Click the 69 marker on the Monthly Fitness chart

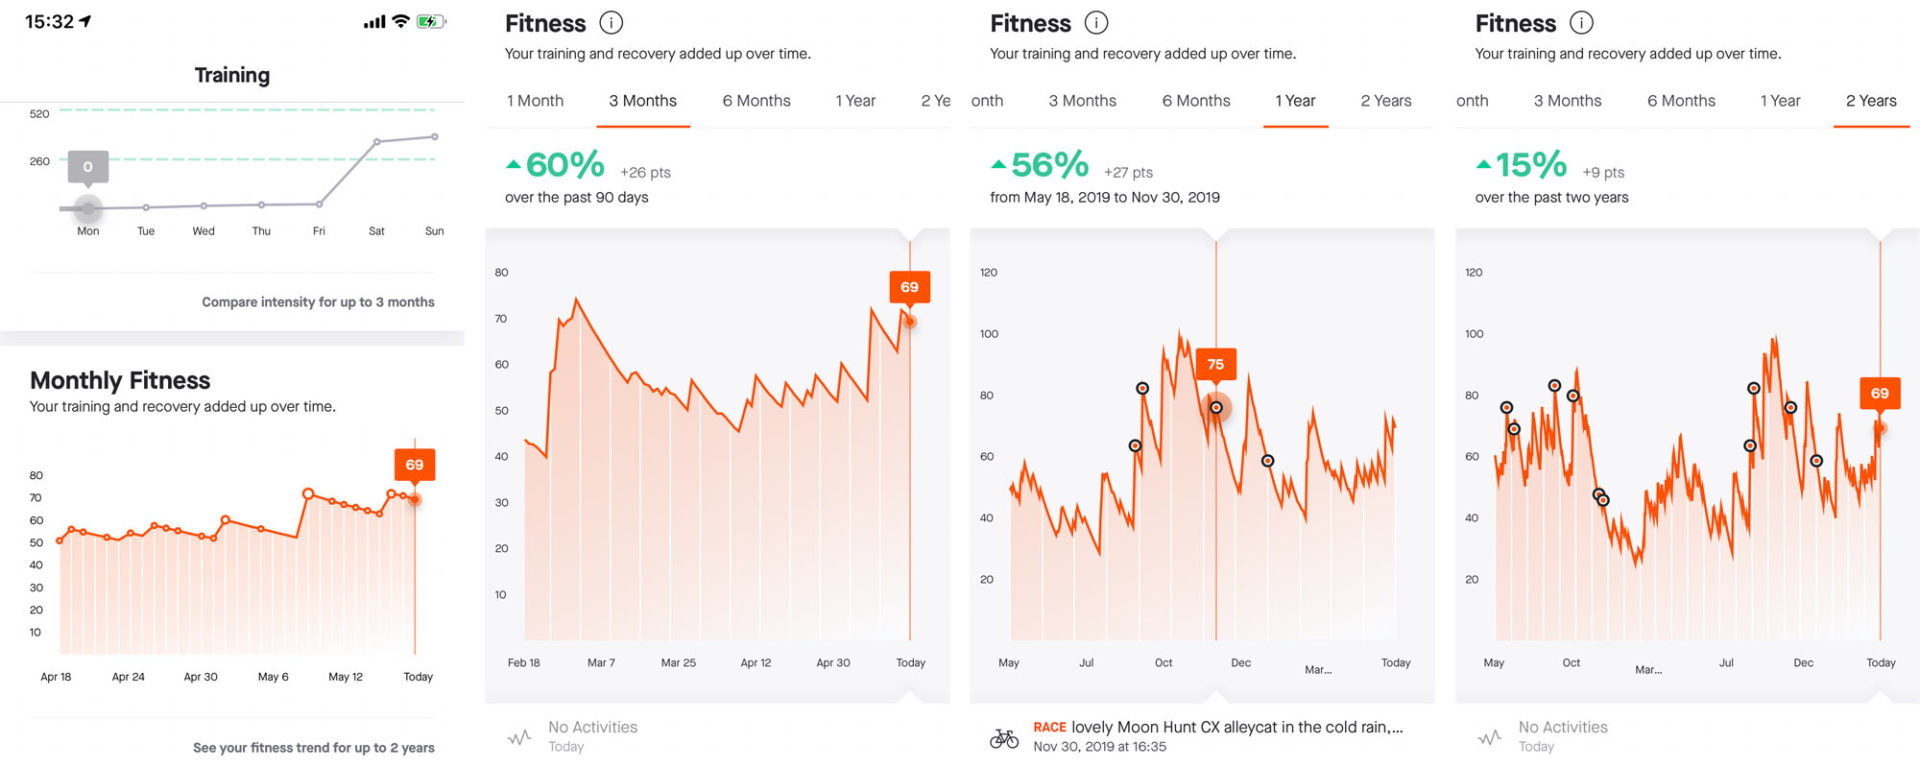click(415, 464)
